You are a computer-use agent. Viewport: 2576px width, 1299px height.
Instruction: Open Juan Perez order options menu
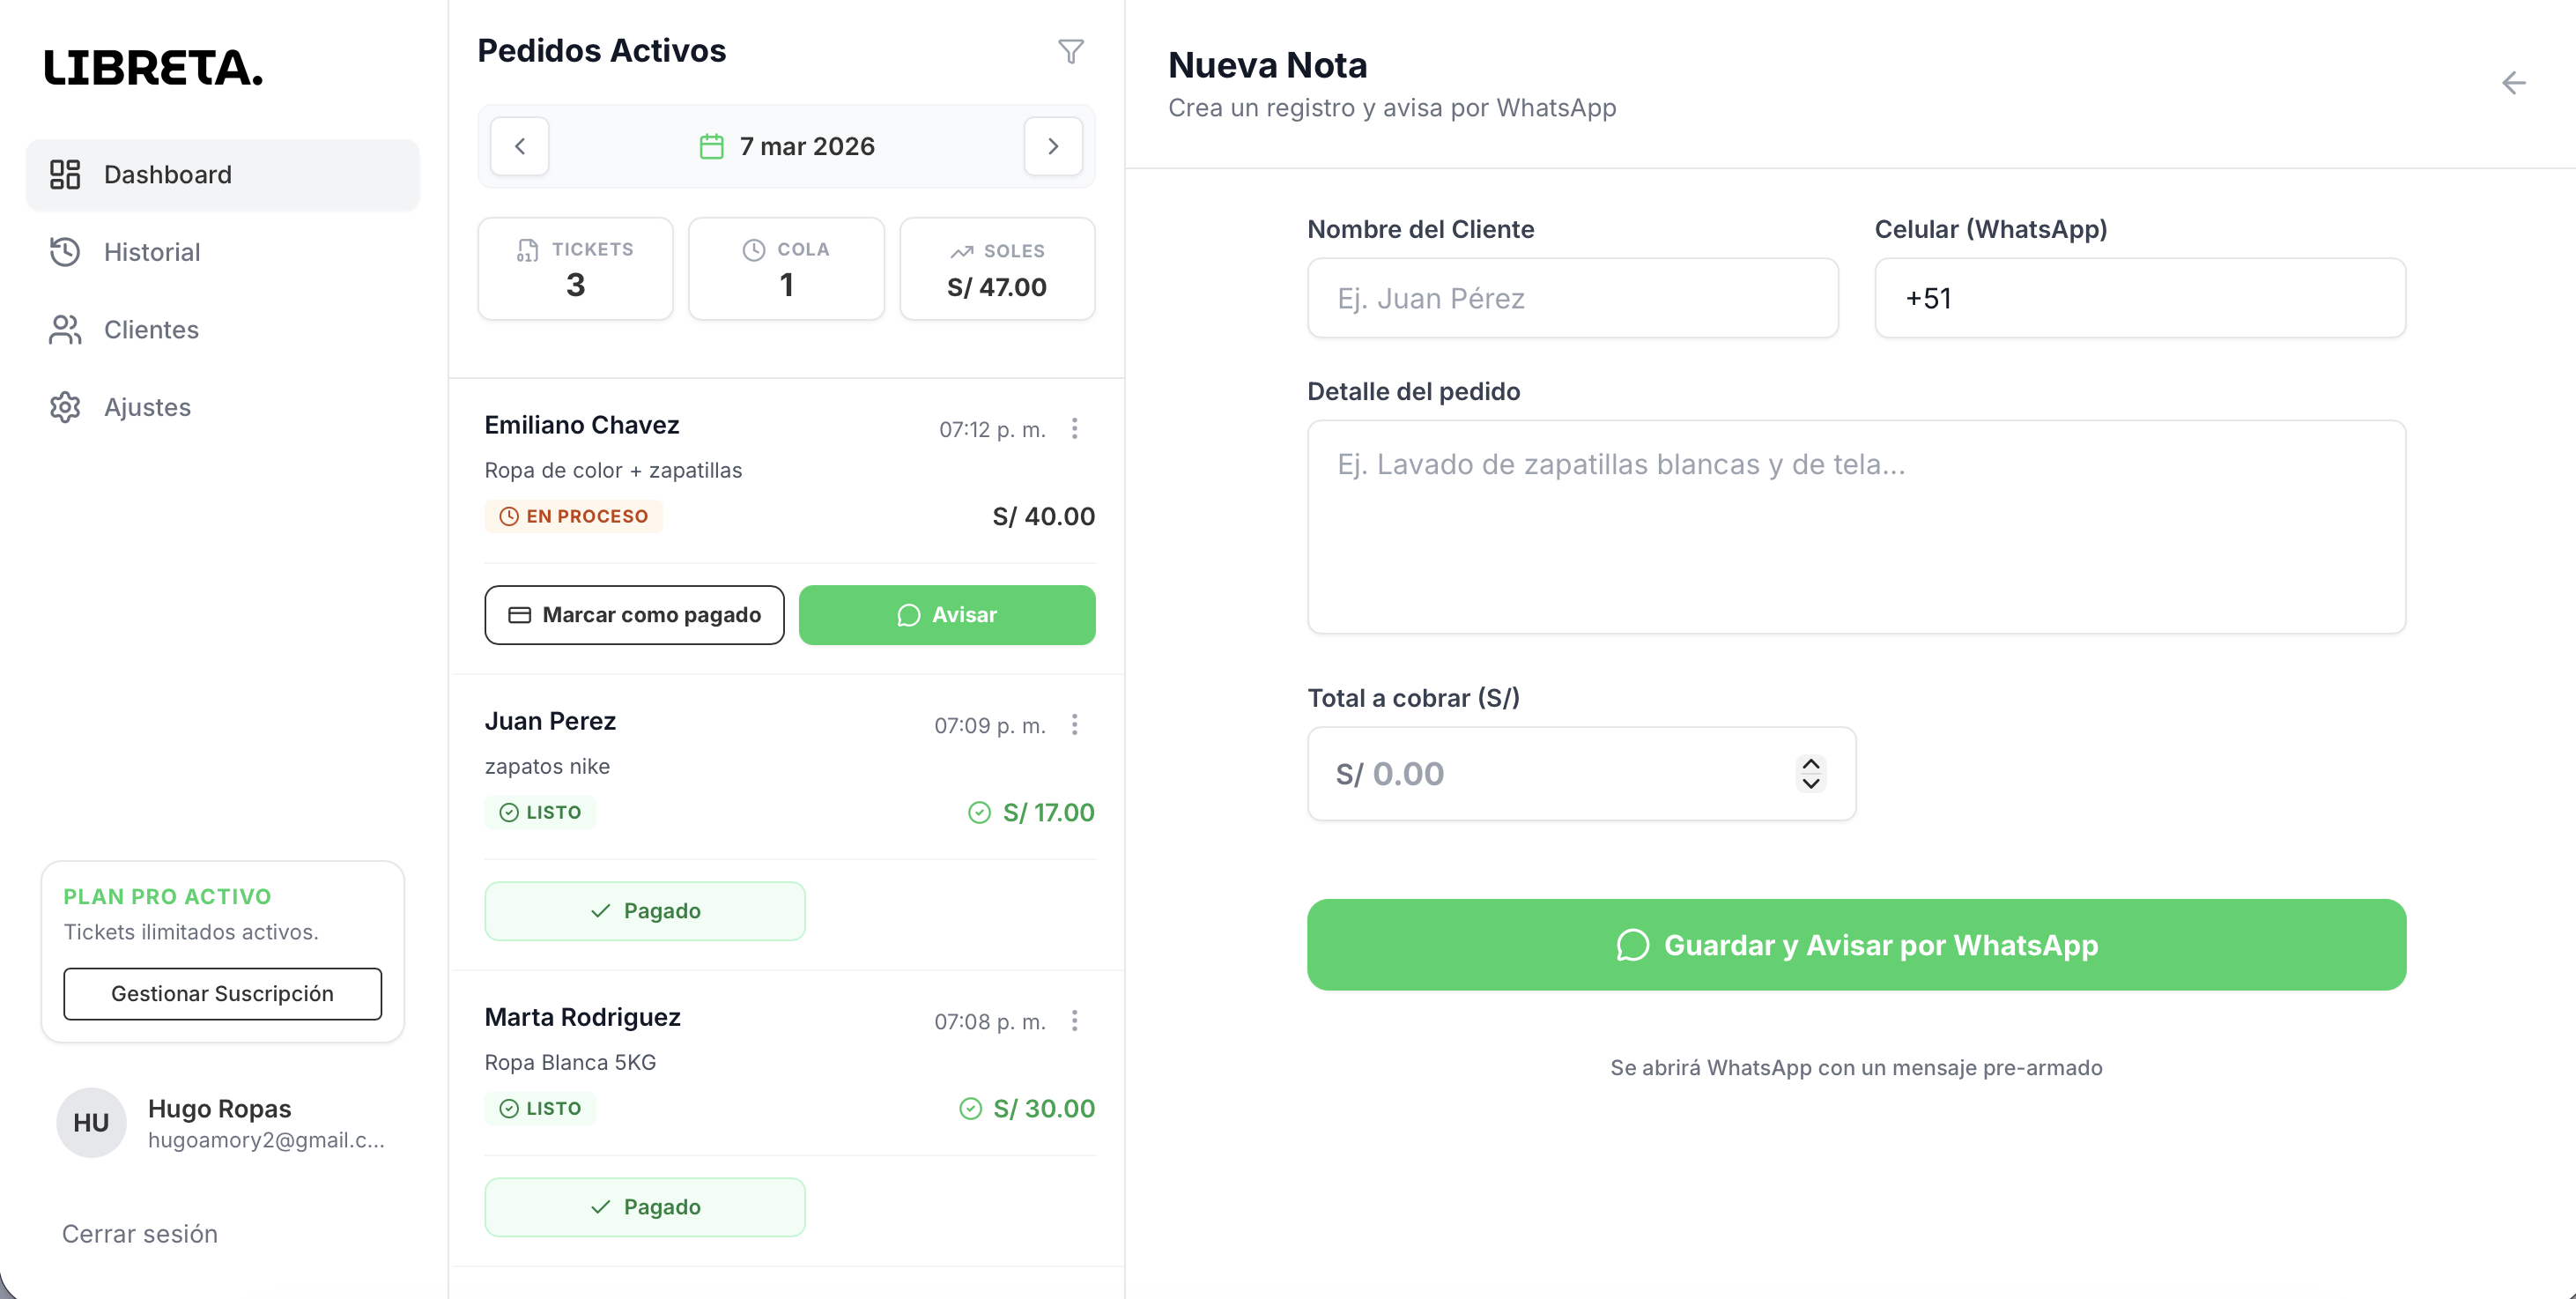tap(1074, 724)
